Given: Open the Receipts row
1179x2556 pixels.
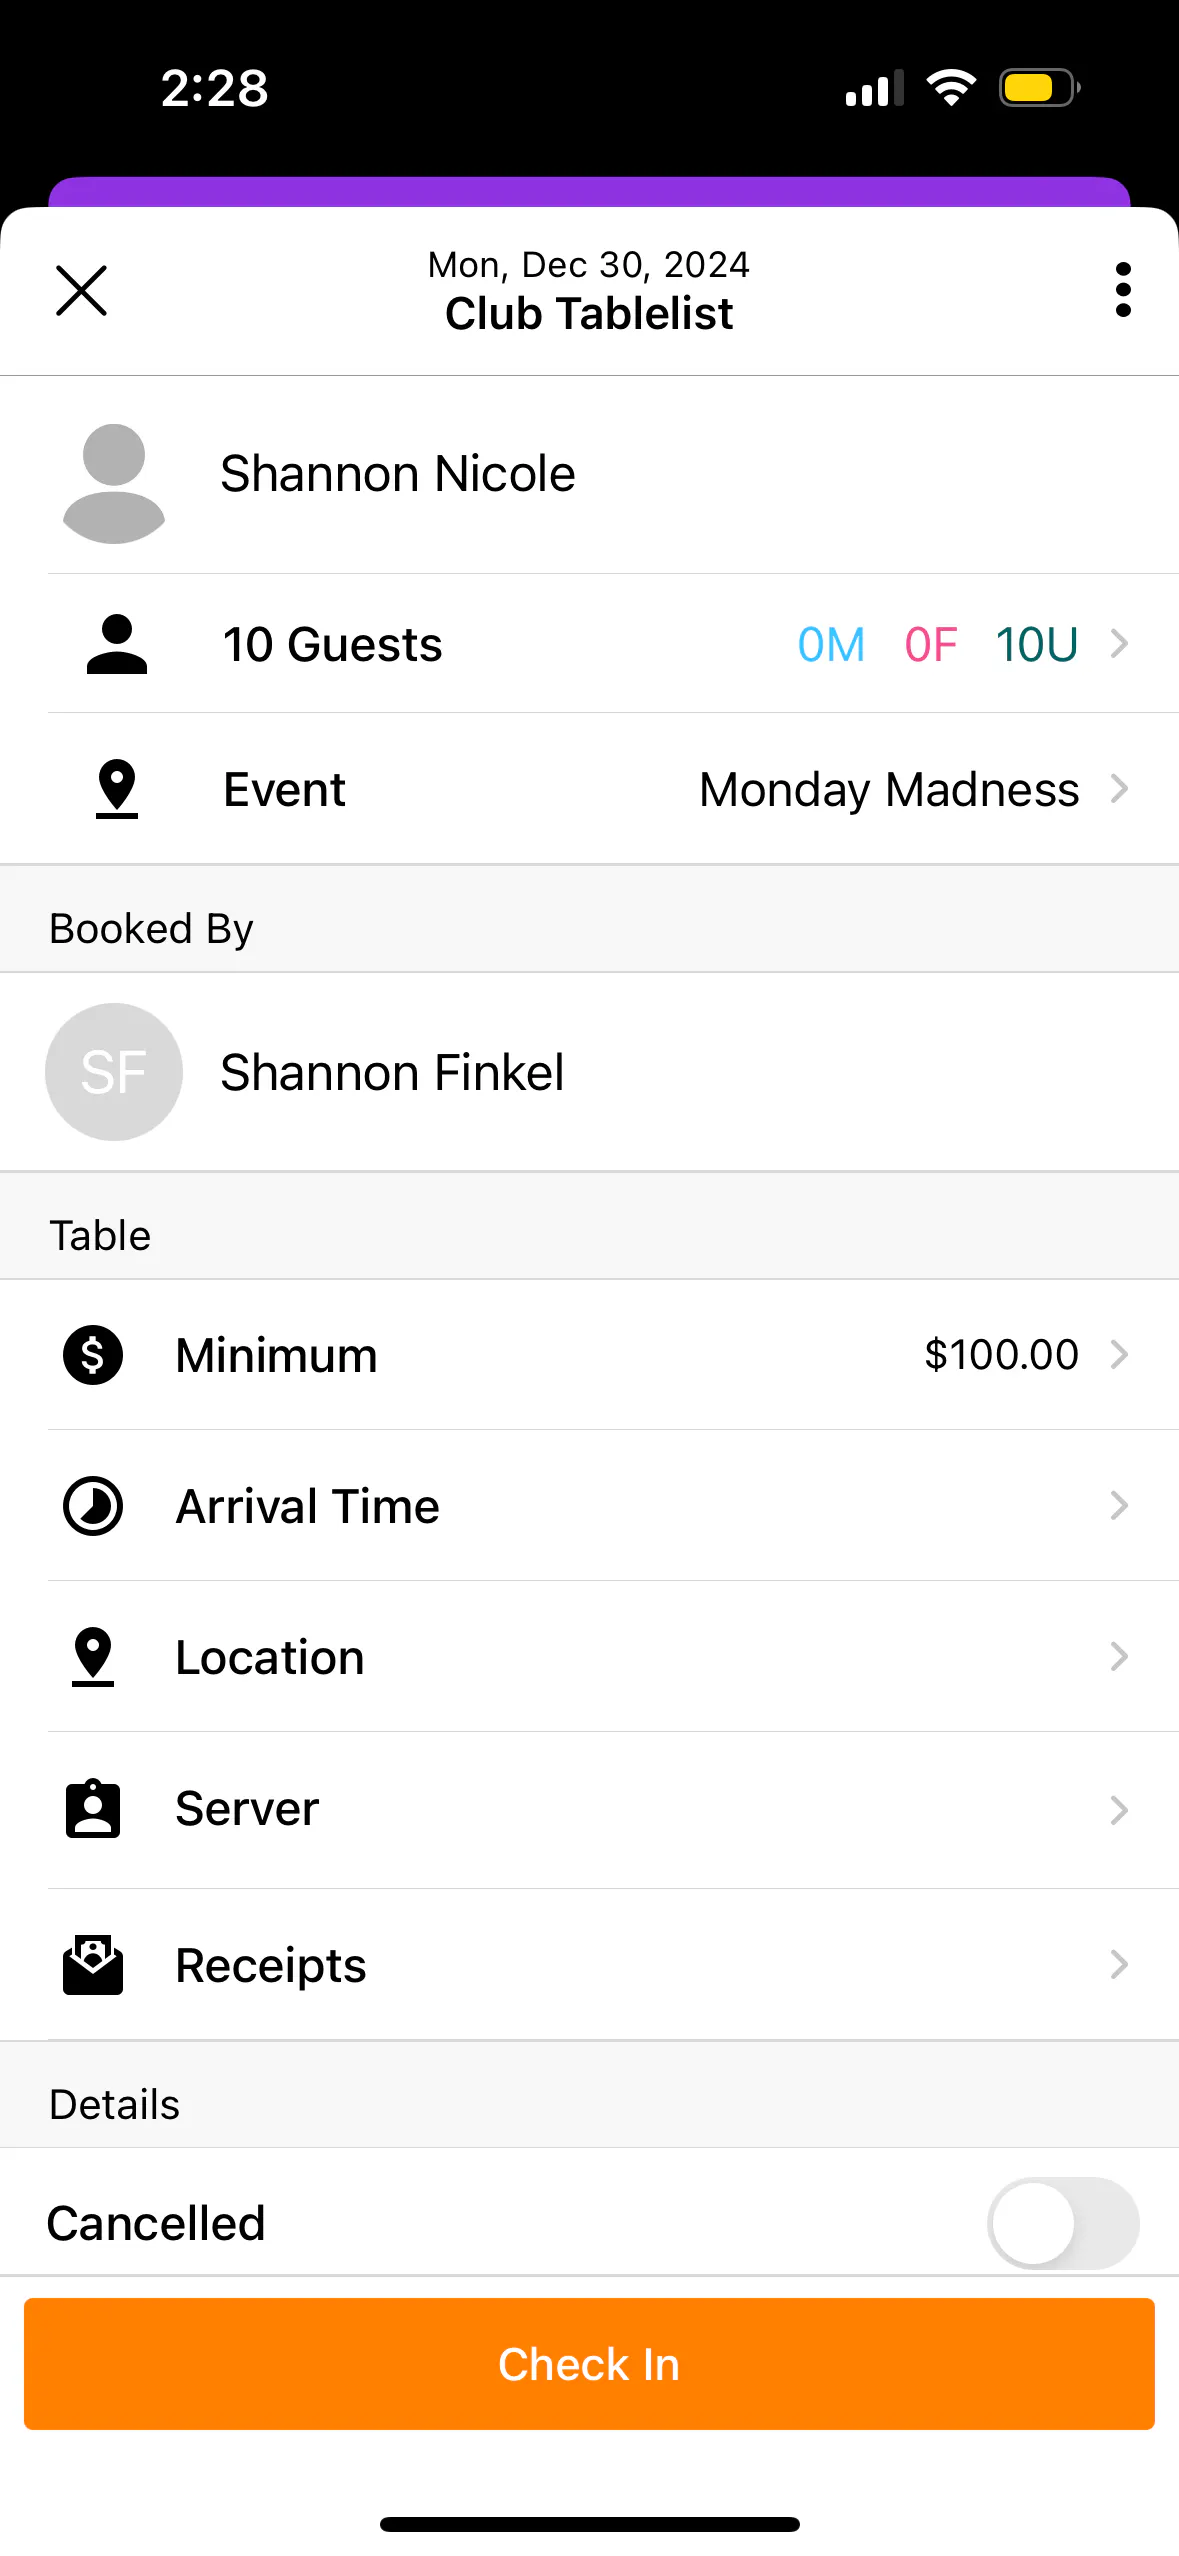Looking at the screenshot, I should [600, 1965].
